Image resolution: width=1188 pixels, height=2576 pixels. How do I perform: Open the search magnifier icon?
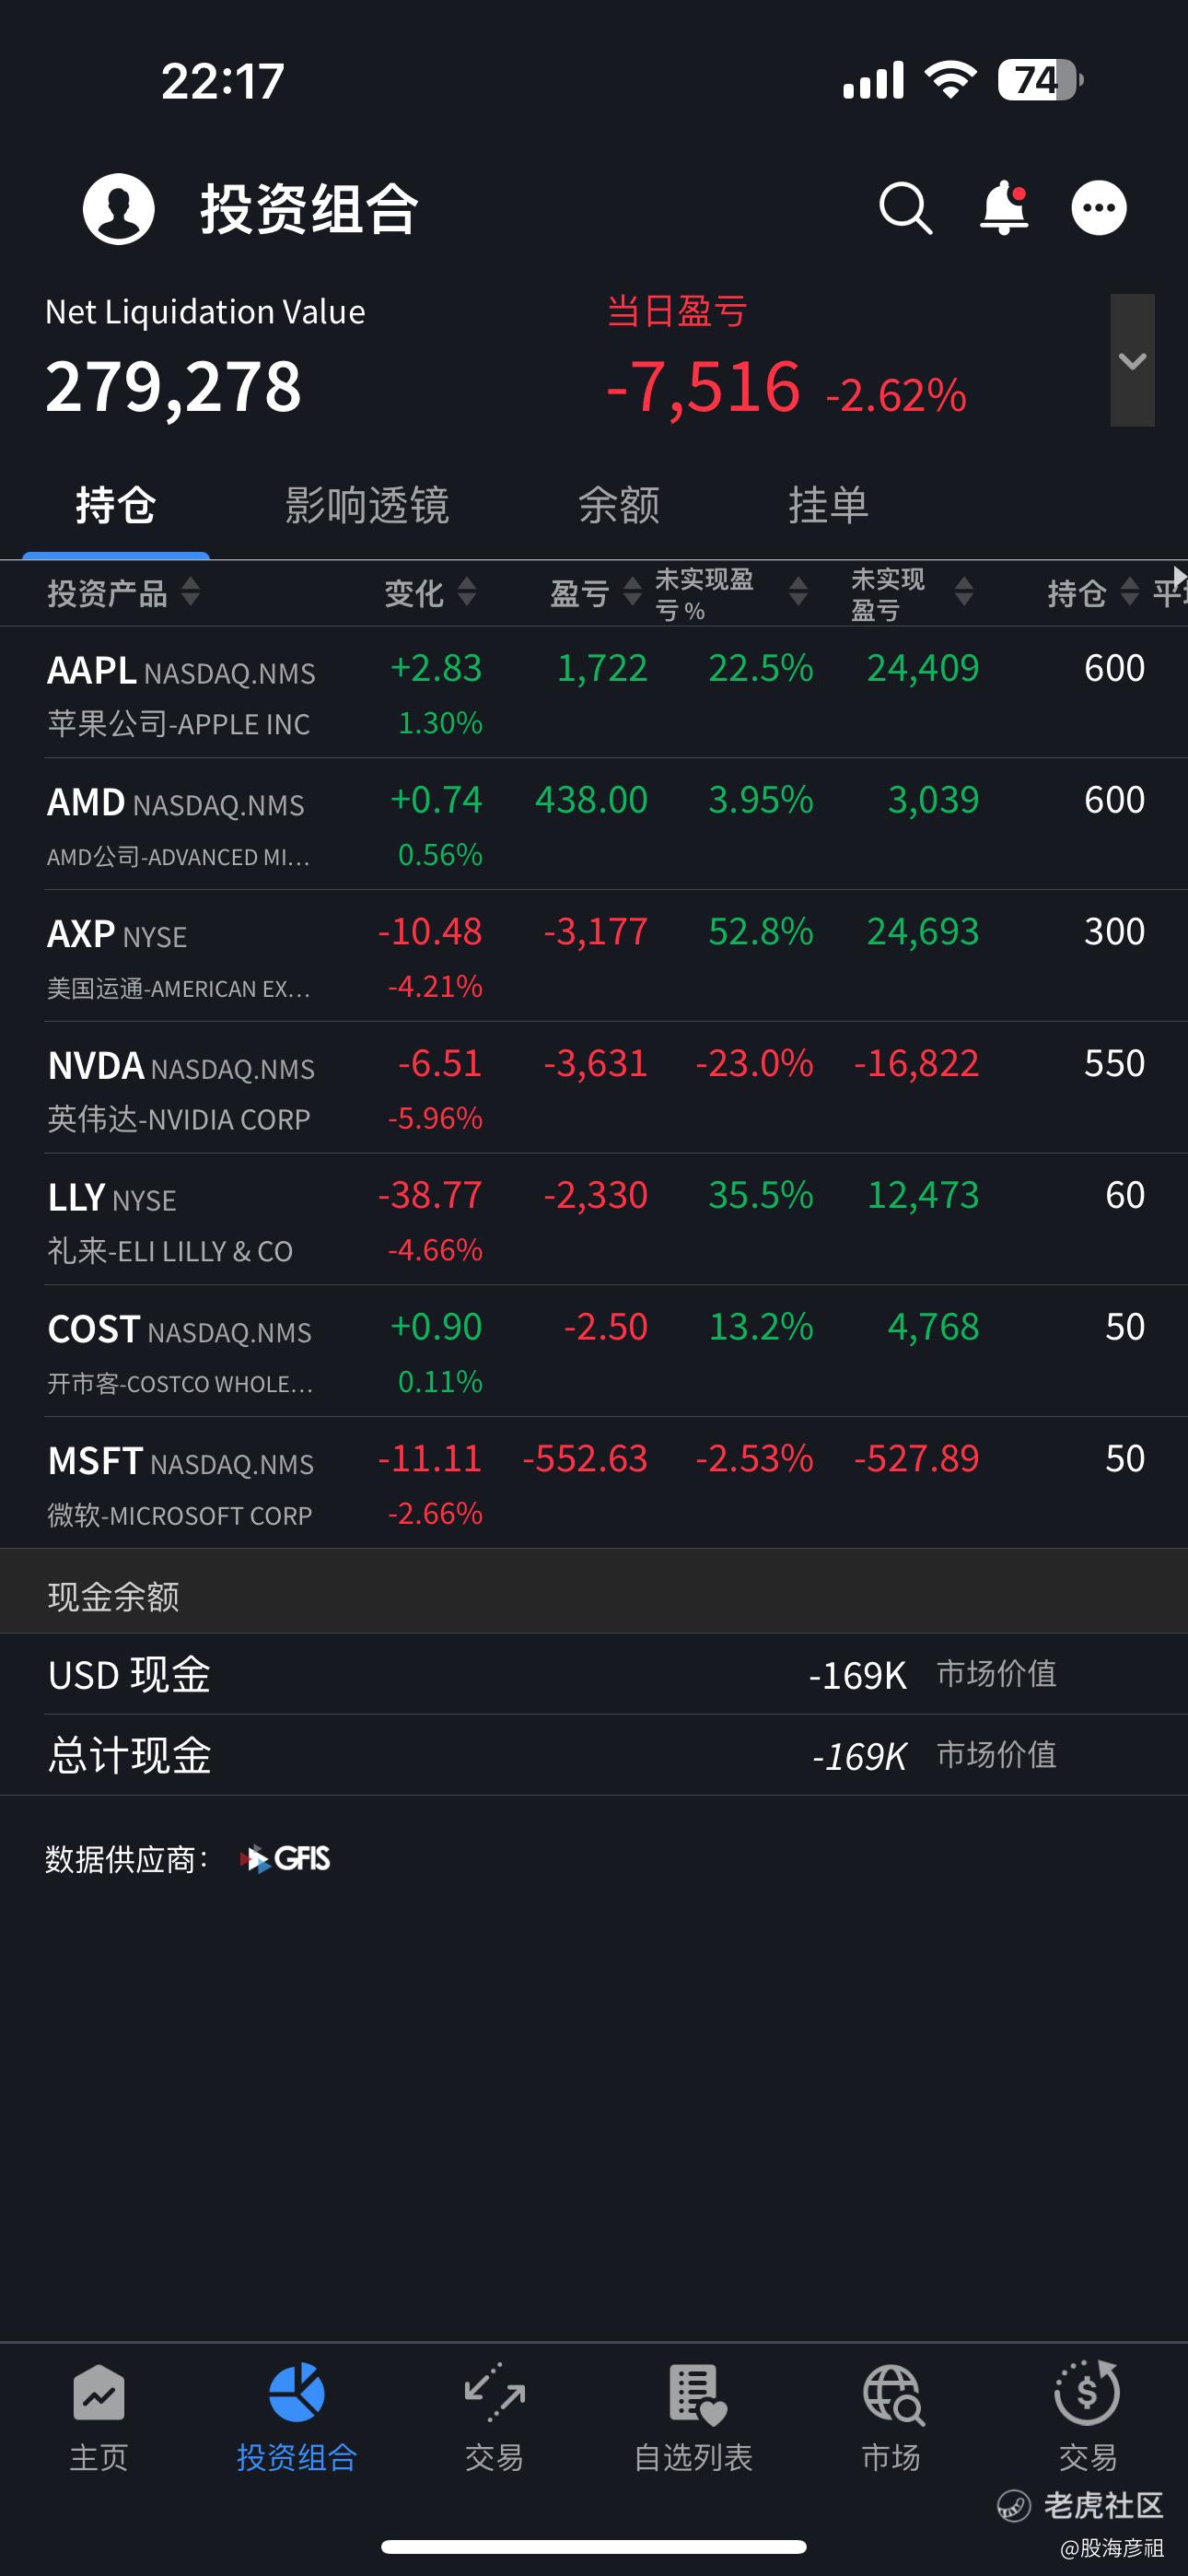click(x=906, y=208)
